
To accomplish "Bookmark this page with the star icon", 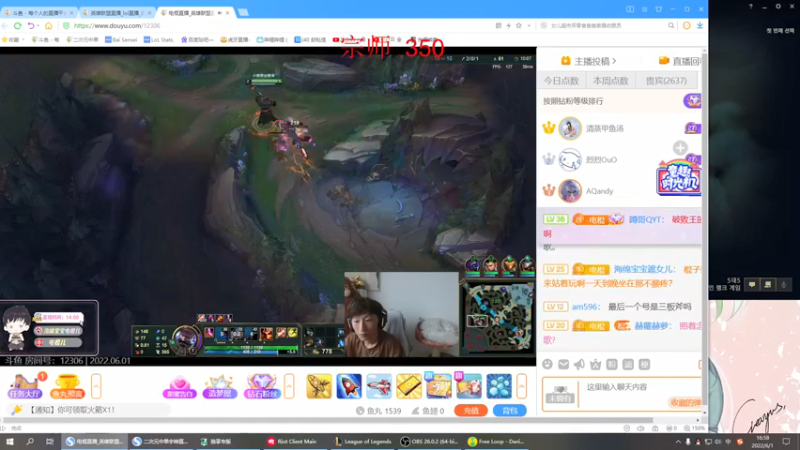I will point(519,26).
